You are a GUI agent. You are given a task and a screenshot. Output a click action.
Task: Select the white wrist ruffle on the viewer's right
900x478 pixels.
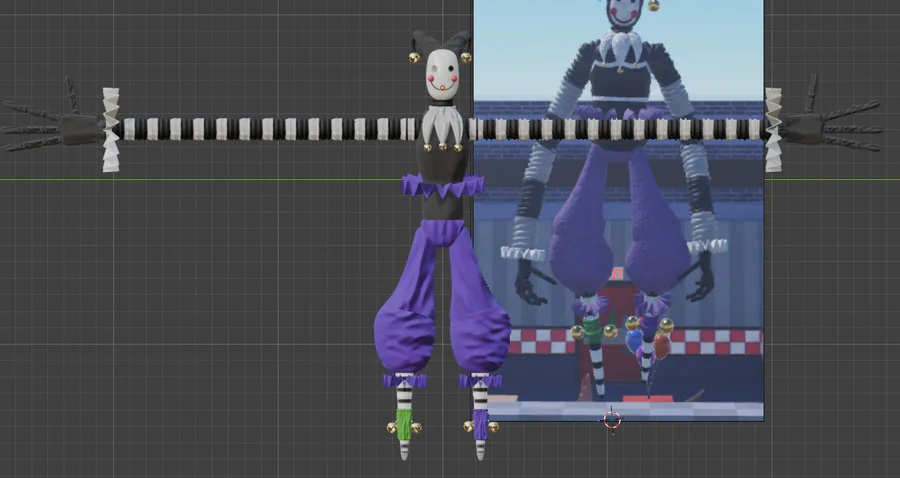773,130
